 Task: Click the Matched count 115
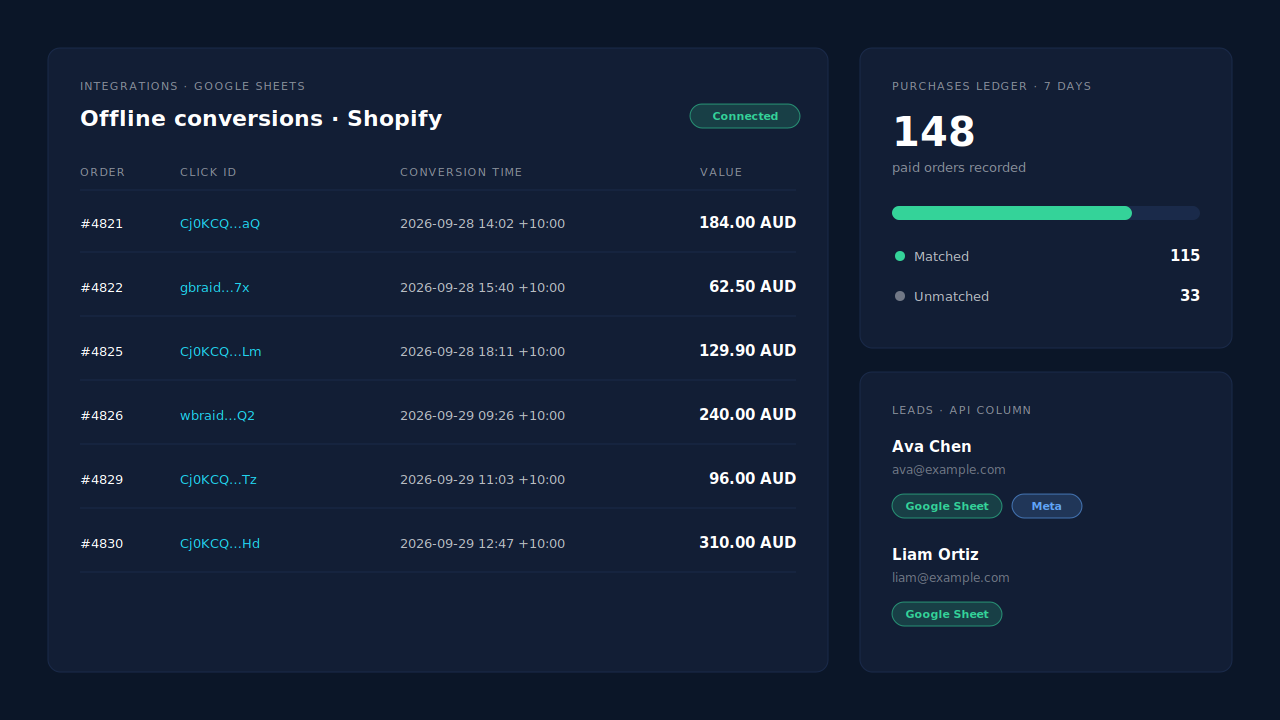tap(1185, 256)
